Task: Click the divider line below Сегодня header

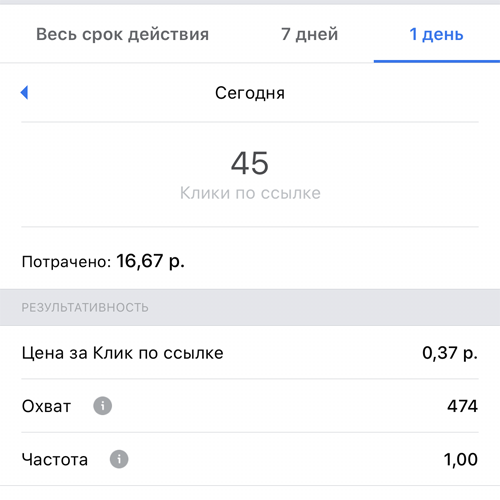Action: 250,122
